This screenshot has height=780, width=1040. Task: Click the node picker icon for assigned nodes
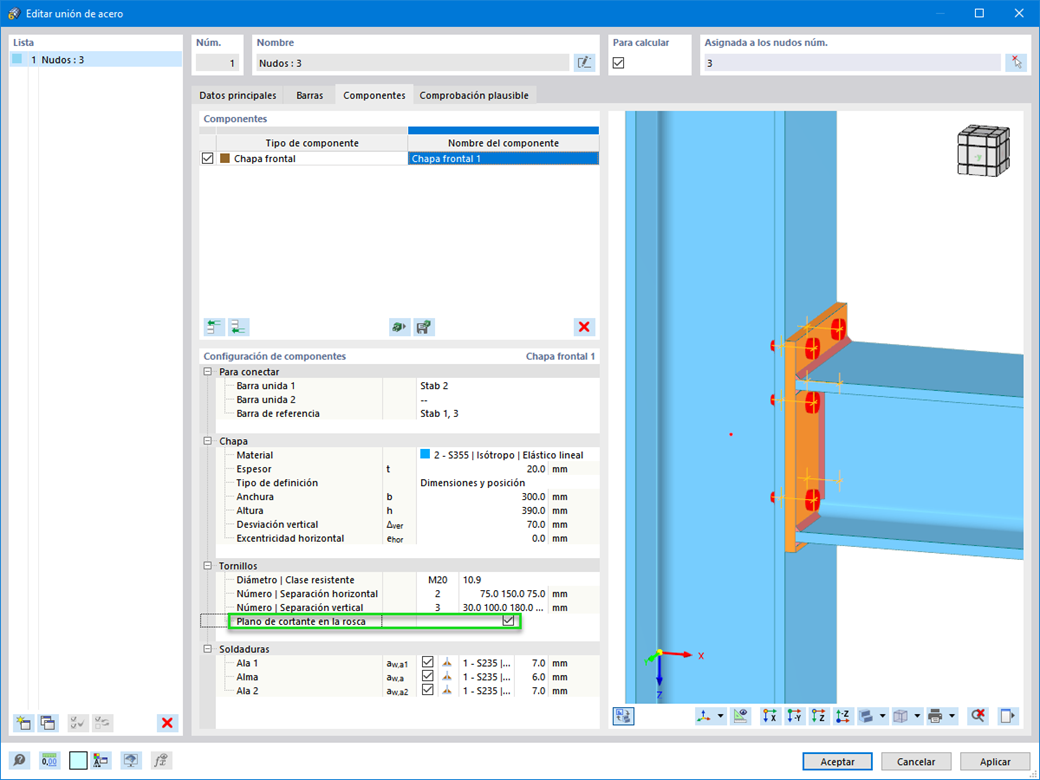(x=1016, y=63)
